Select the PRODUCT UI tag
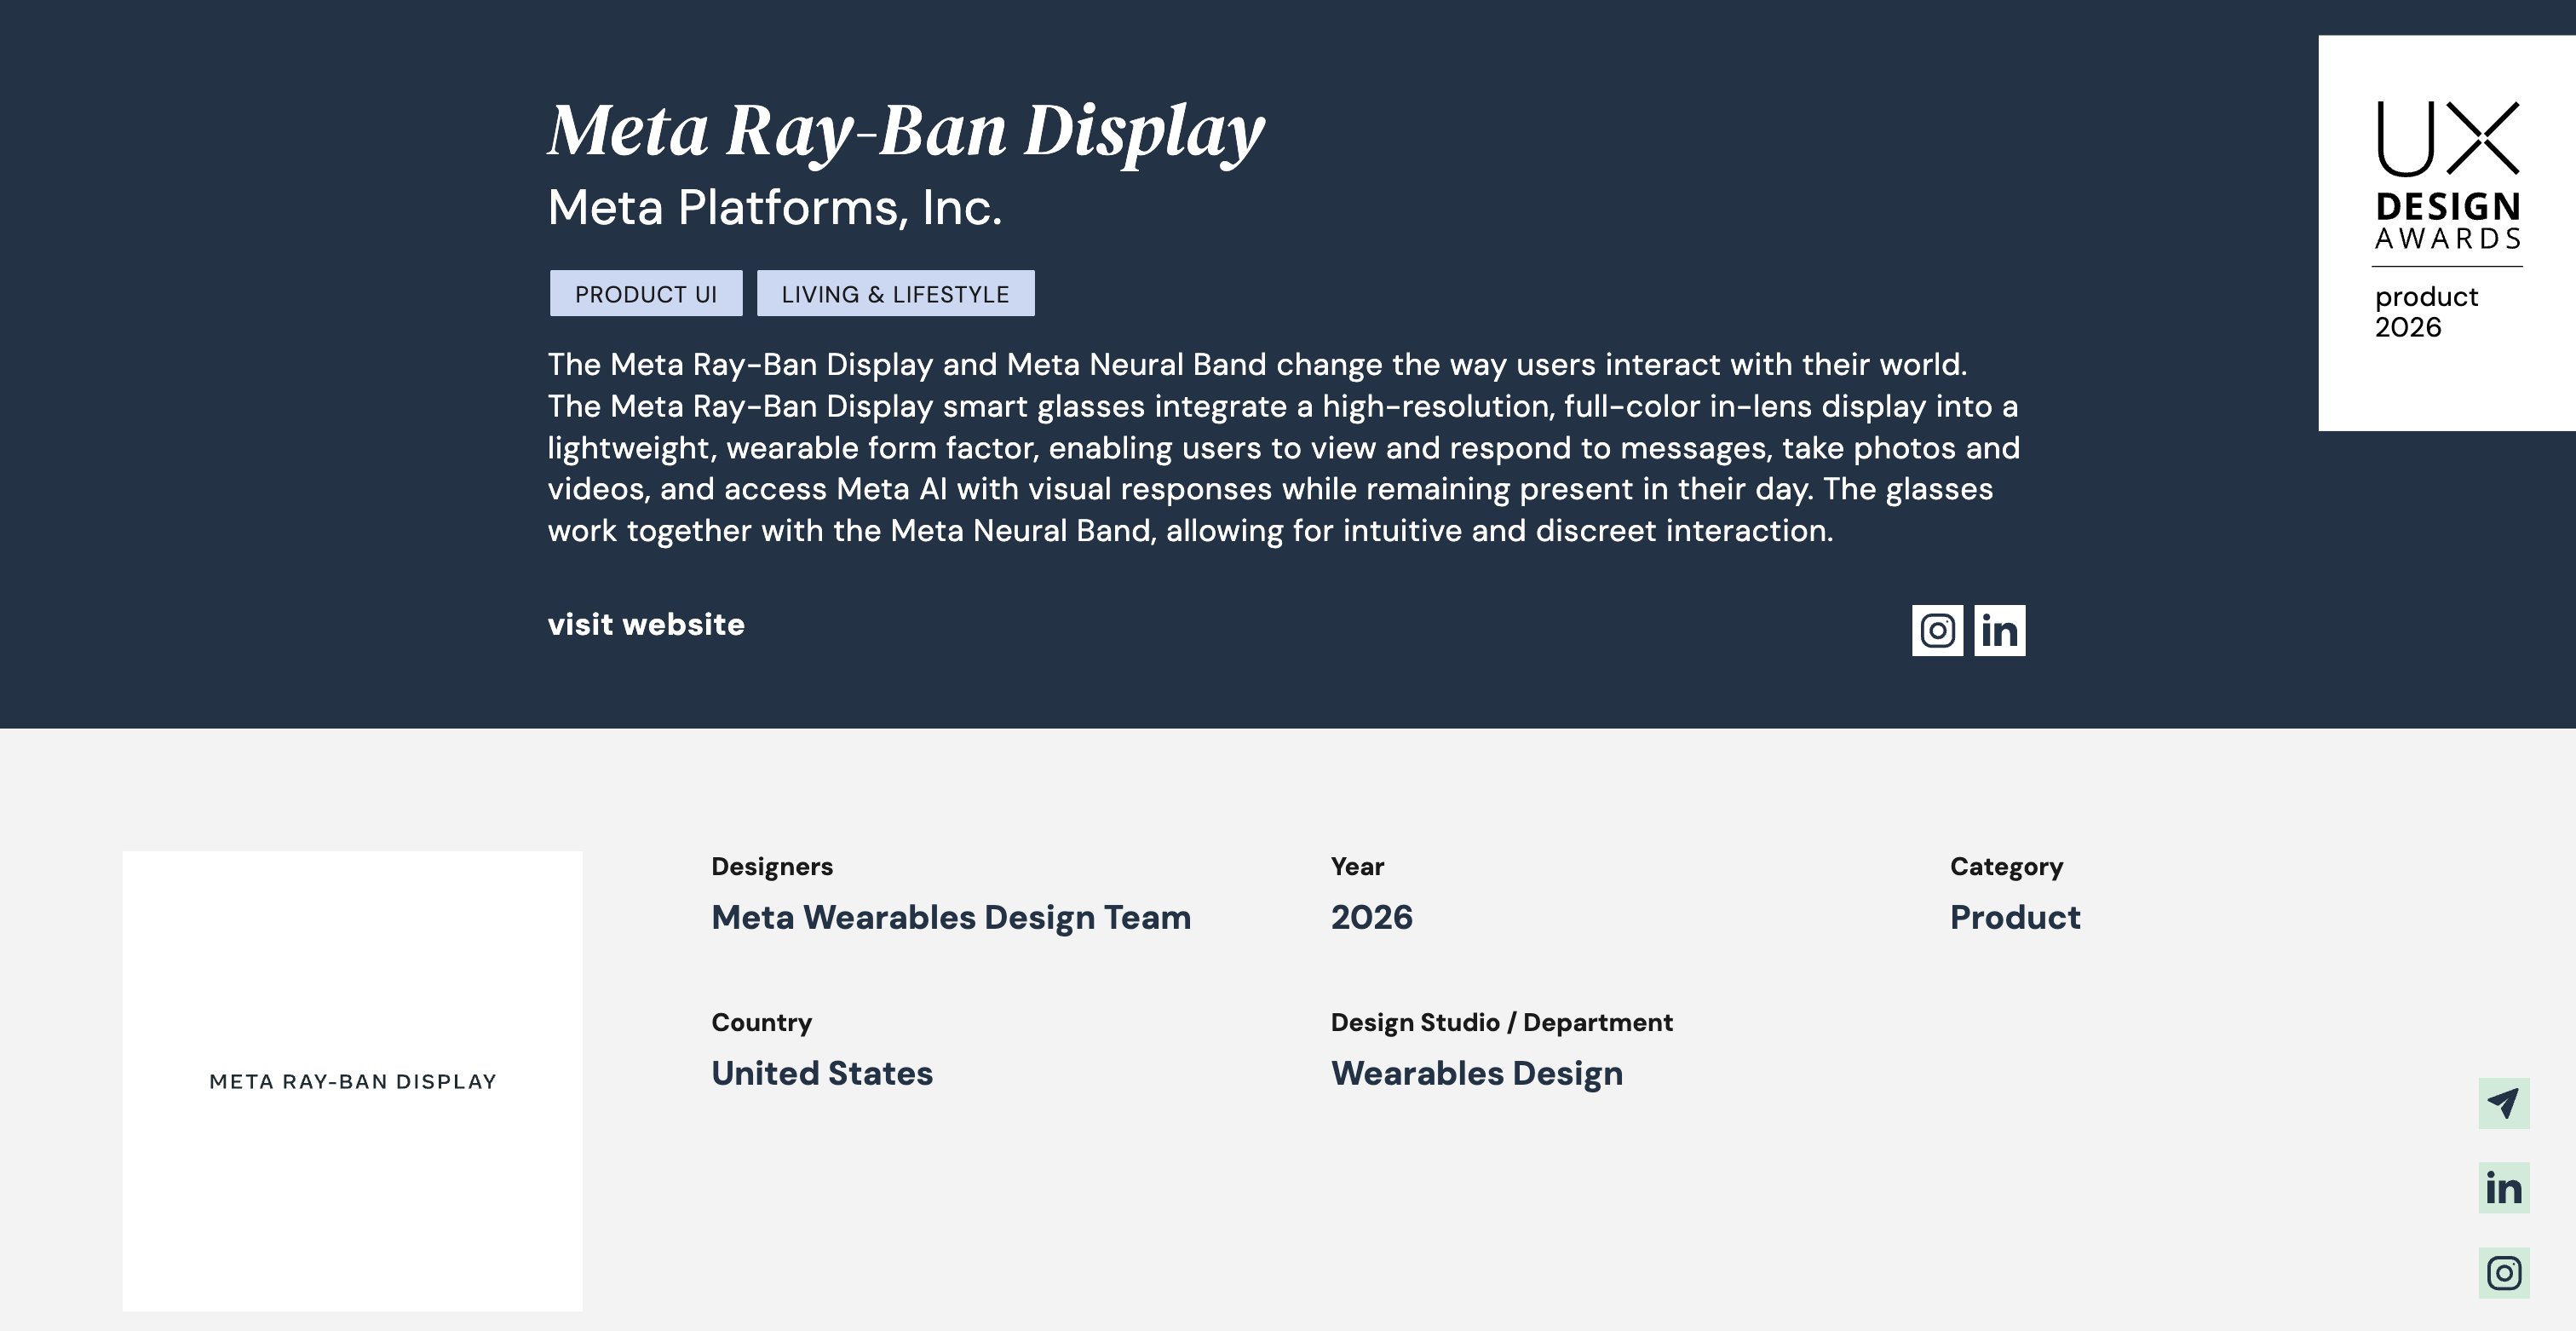This screenshot has height=1331, width=2576. click(646, 294)
